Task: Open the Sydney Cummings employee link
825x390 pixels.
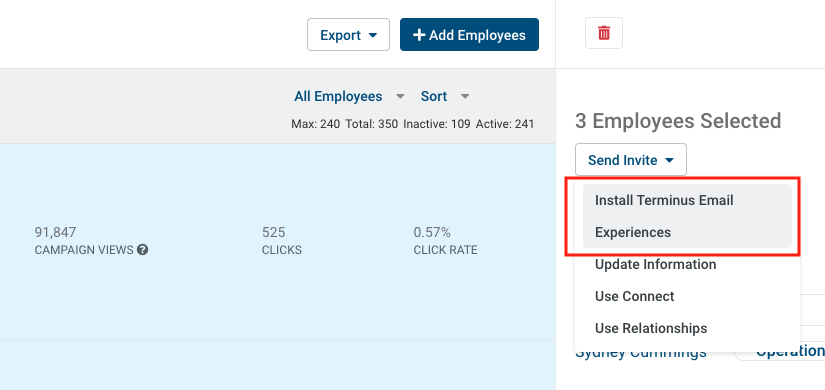Action: [641, 354]
